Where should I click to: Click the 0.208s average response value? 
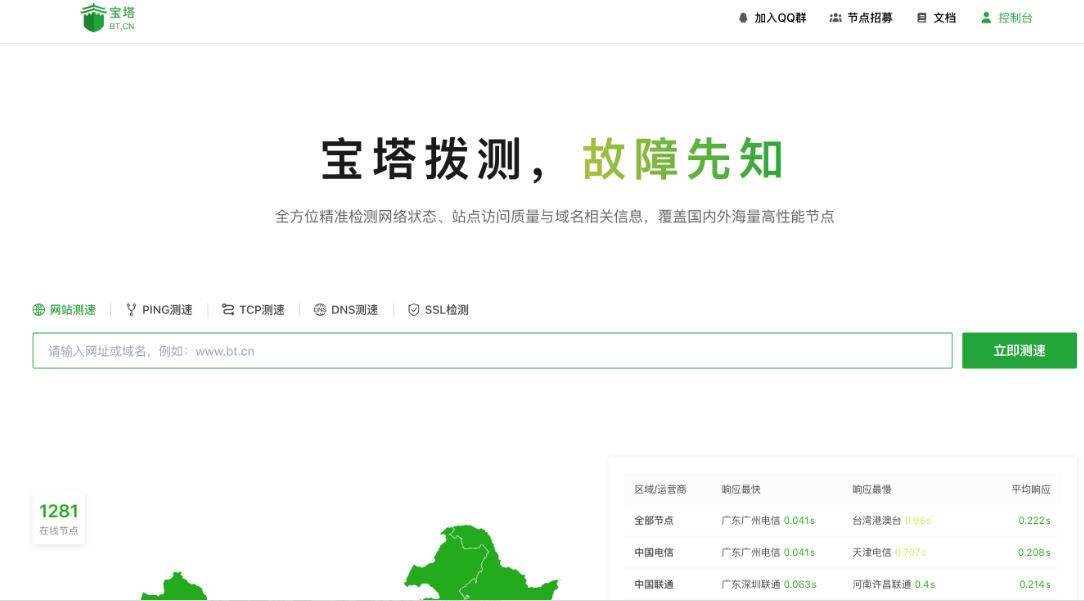(1034, 553)
